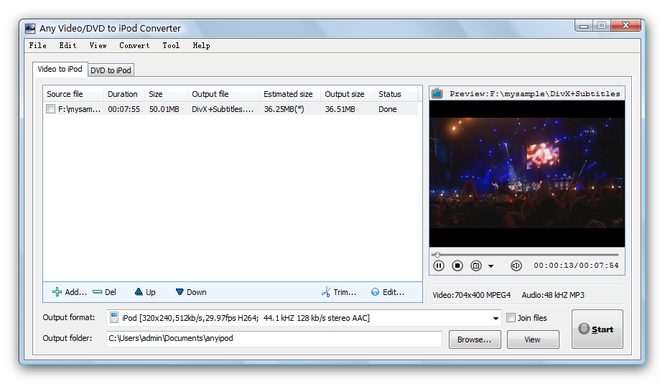Screen dimensions: 665x384
Task: Click the Done status cell
Action: pos(388,109)
